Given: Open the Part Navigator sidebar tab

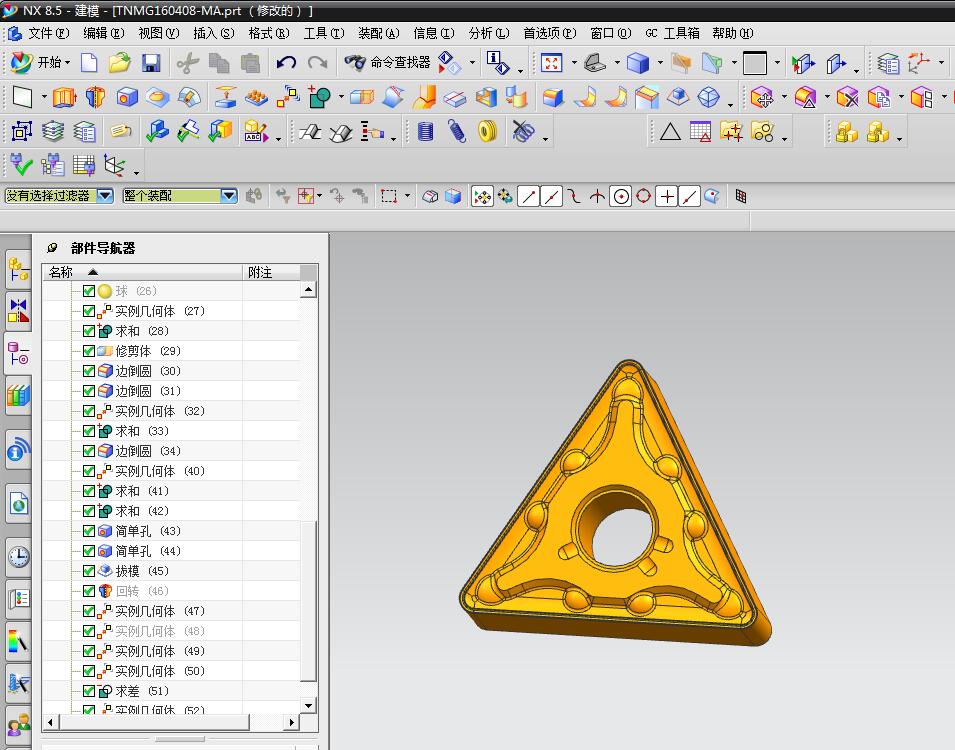Looking at the screenshot, I should tap(18, 354).
